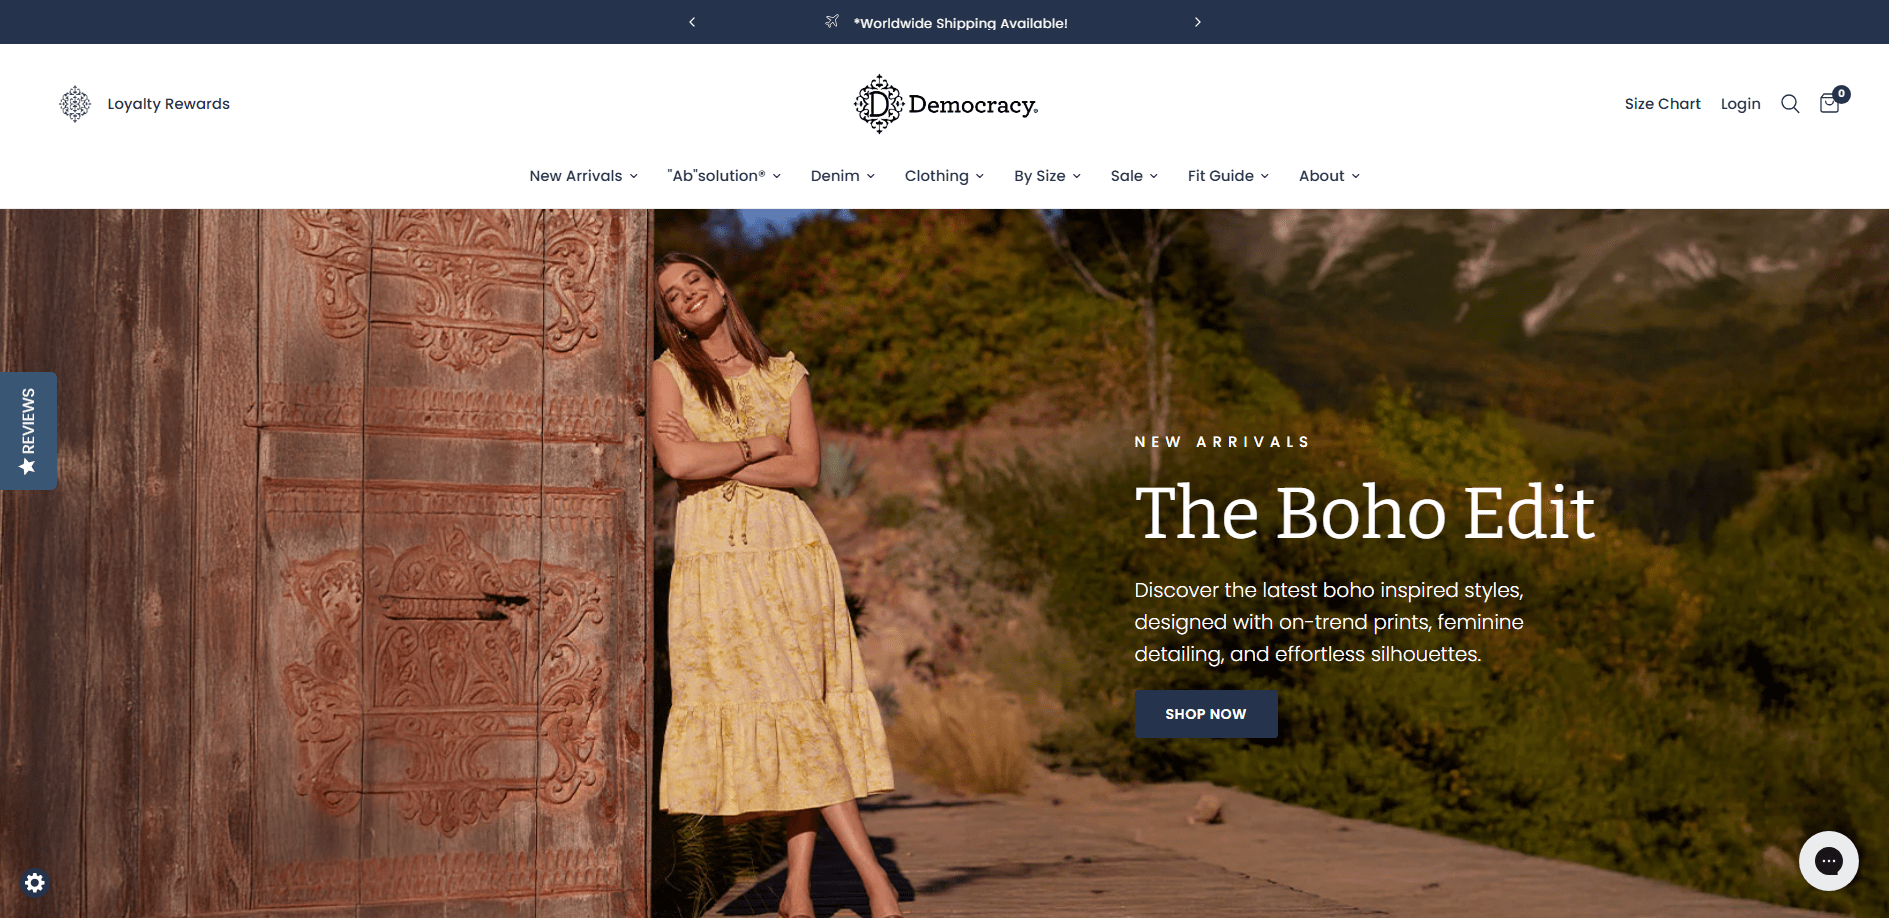Open the Fit Guide menu
Screen dimensions: 1889x918
point(1228,176)
